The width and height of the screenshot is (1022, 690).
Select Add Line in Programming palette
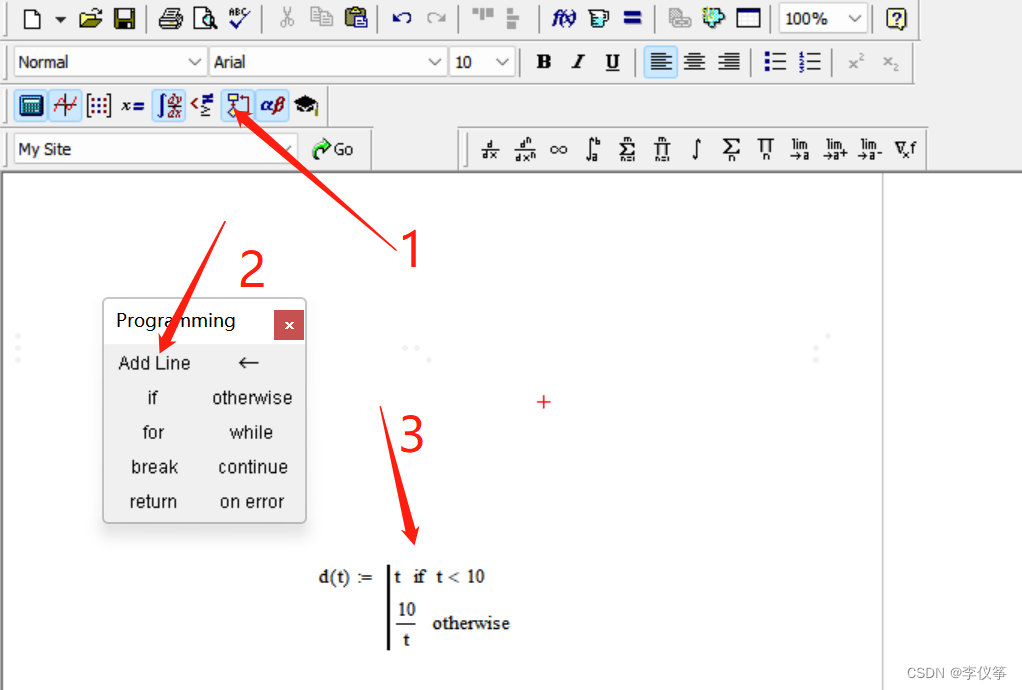154,363
